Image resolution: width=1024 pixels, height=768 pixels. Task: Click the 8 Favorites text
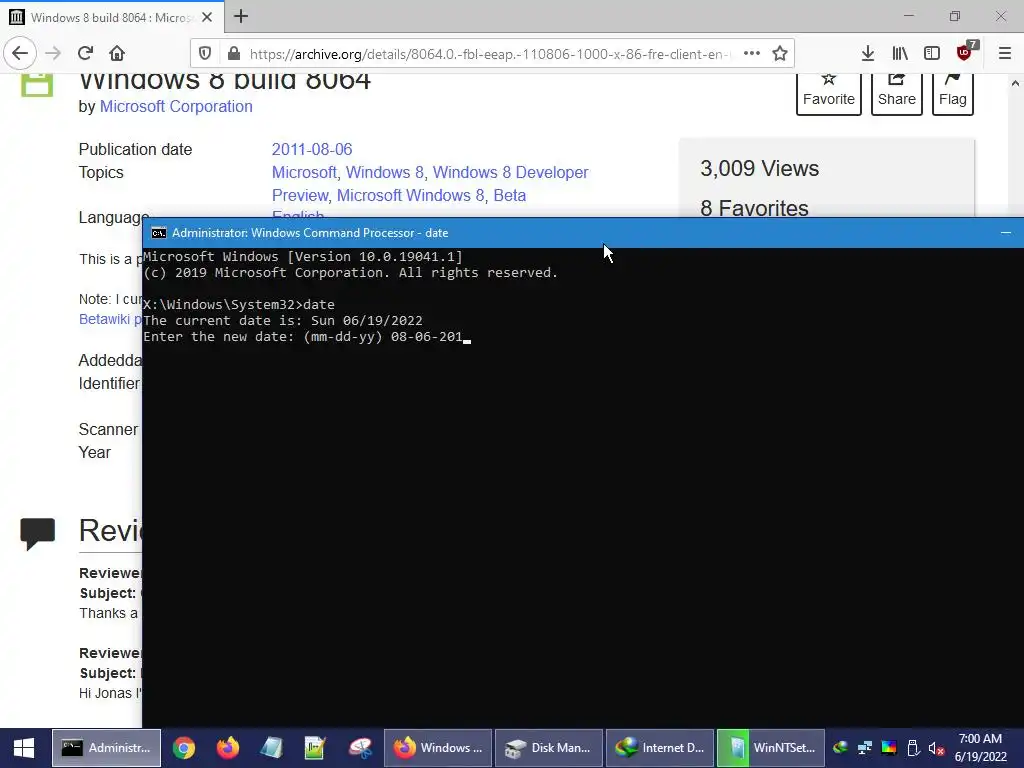click(x=754, y=208)
